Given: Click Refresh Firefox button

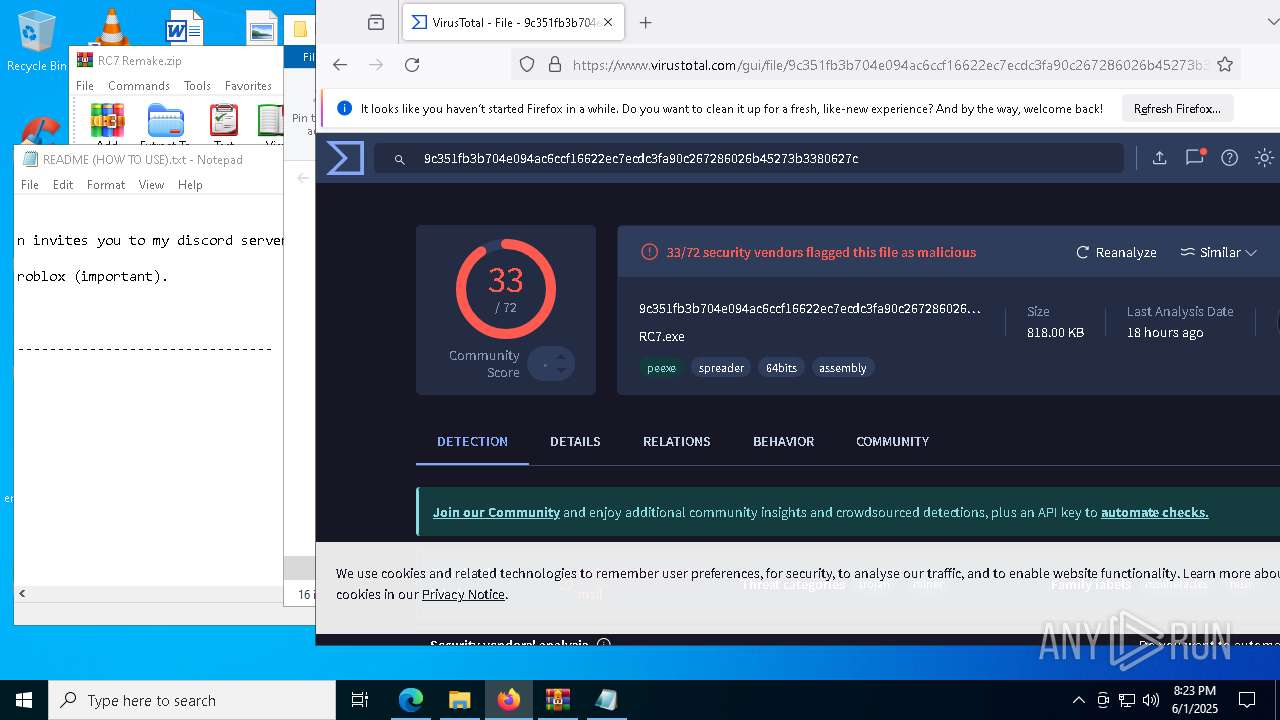Looking at the screenshot, I should [x=1177, y=108].
